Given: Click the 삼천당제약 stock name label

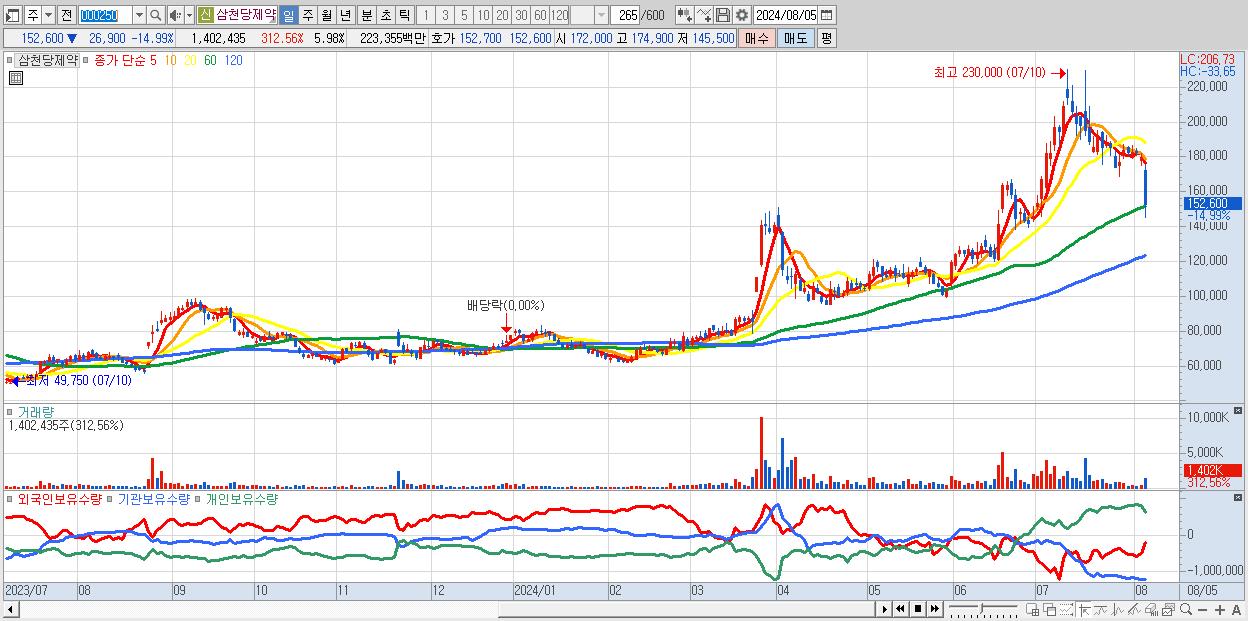Looking at the screenshot, I should click(246, 15).
